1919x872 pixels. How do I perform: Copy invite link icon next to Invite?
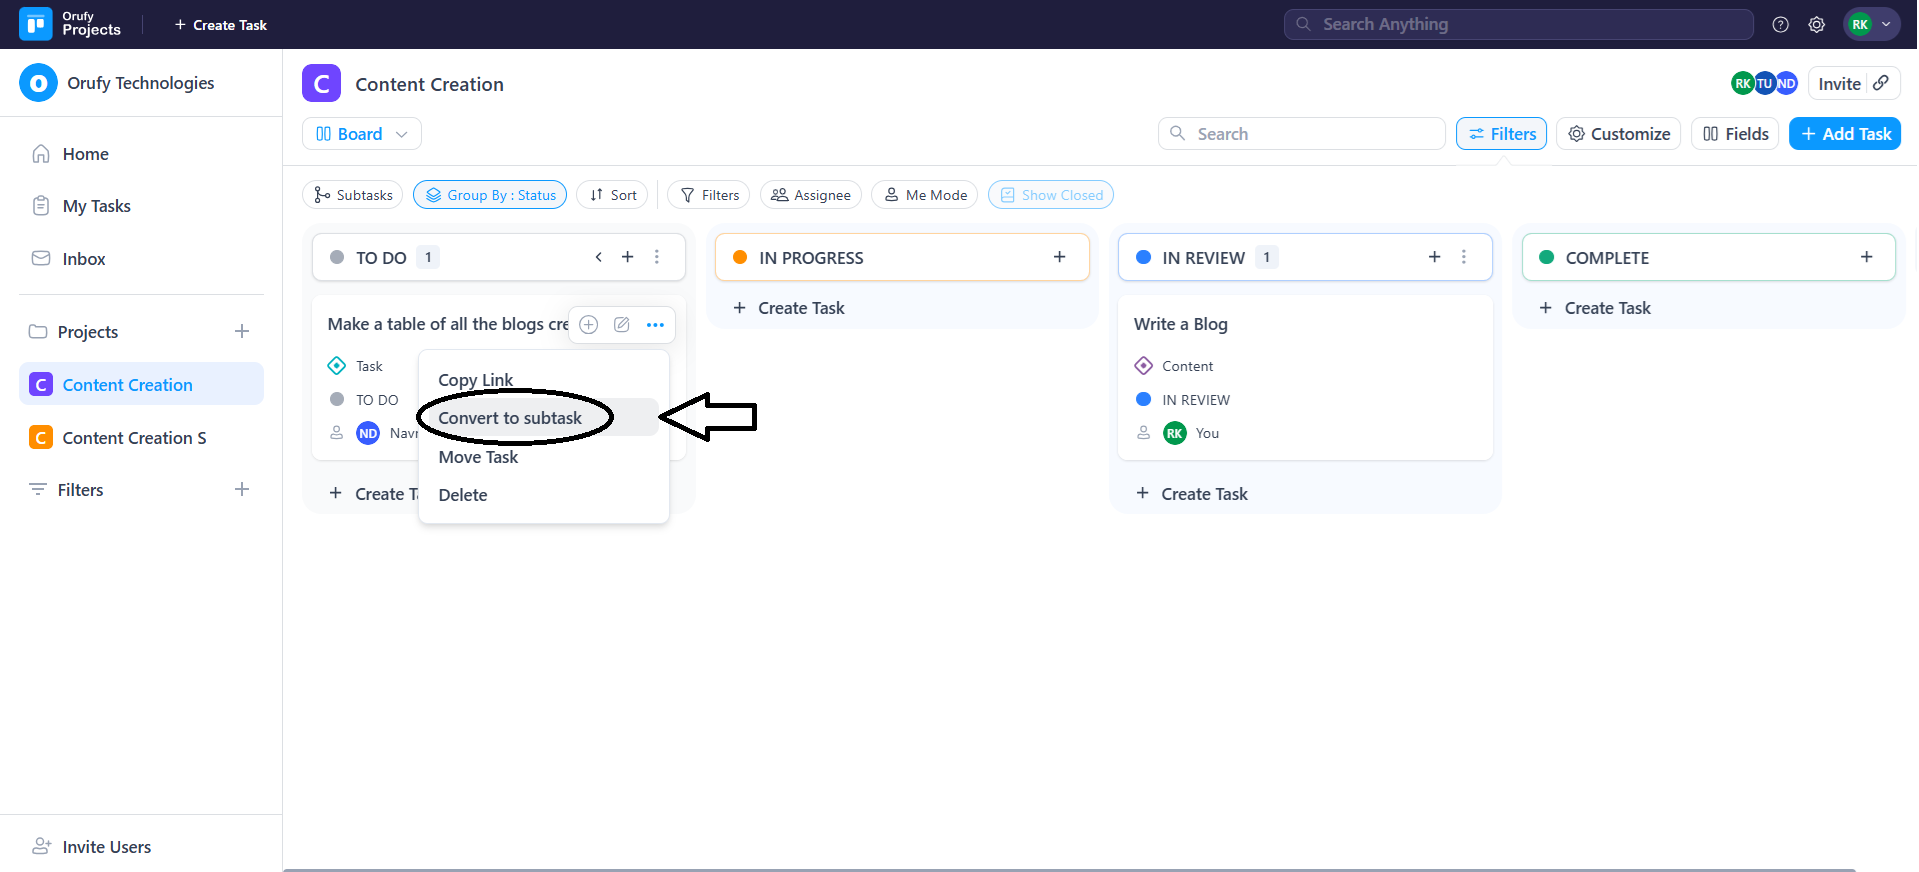point(1881,83)
